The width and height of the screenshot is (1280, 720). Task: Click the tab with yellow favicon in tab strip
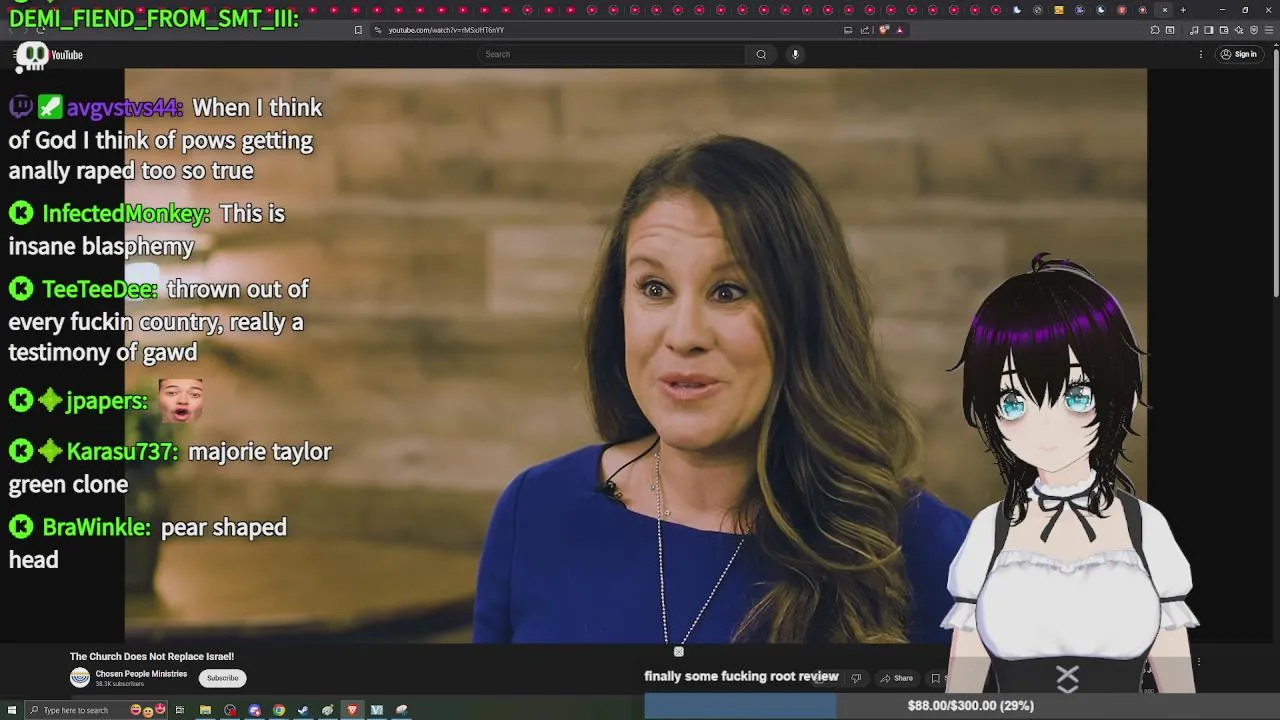(x=1059, y=10)
